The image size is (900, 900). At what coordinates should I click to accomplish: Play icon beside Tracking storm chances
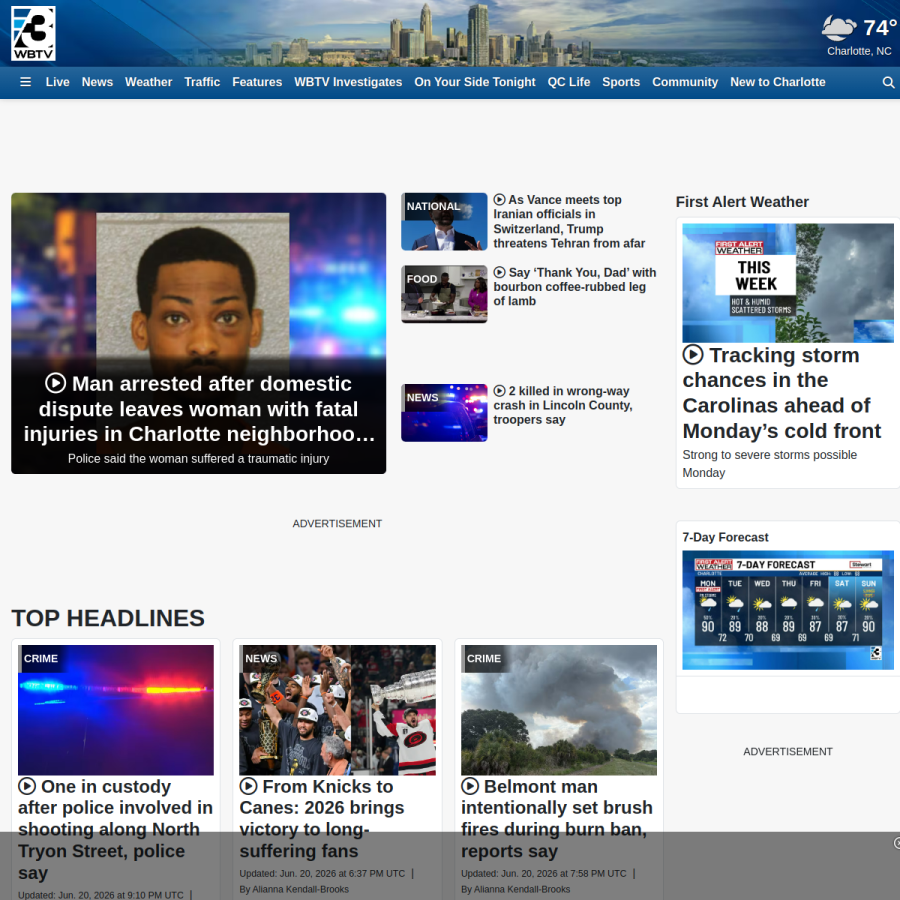693,354
